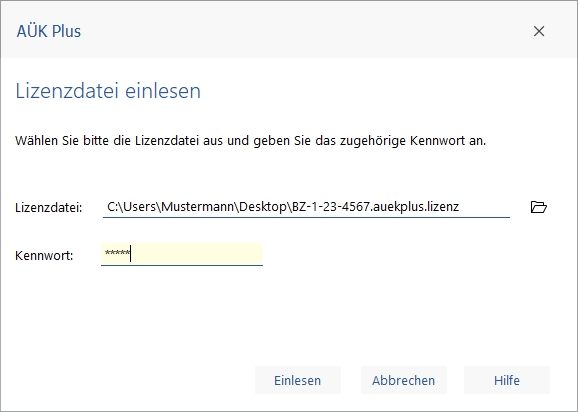The height and width of the screenshot is (412, 578).
Task: Click the "Lizenzdatei:" field label
Action: click(x=49, y=207)
